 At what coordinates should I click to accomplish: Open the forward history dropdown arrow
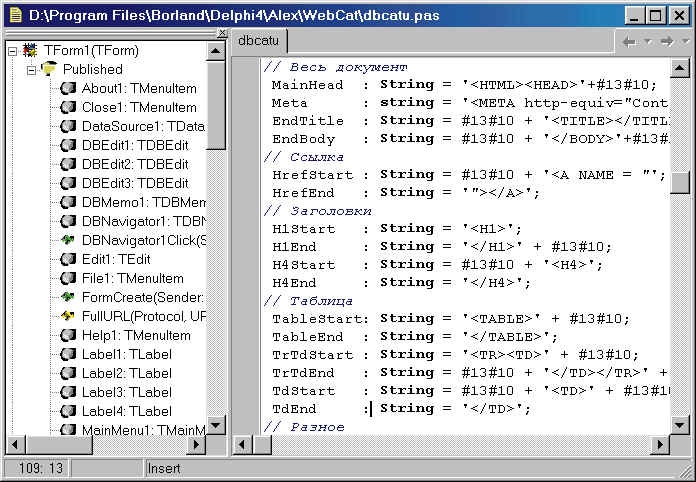point(686,42)
